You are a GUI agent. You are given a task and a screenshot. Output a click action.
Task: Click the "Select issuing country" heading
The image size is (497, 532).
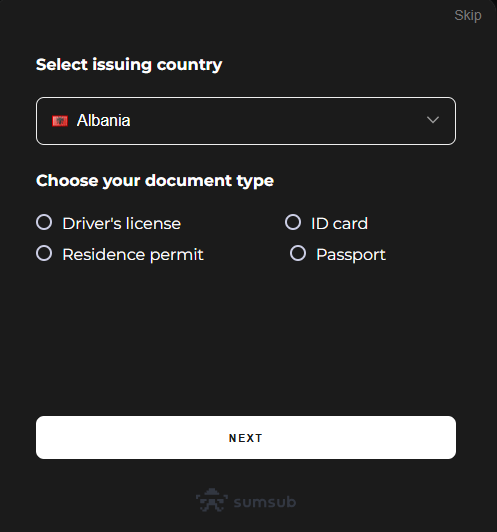point(129,65)
